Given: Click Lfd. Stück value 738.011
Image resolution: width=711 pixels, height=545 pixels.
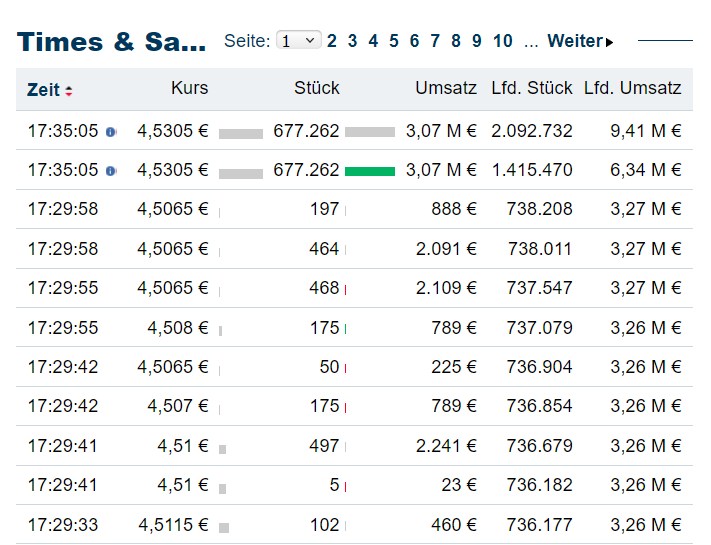Looking at the screenshot, I should [540, 249].
